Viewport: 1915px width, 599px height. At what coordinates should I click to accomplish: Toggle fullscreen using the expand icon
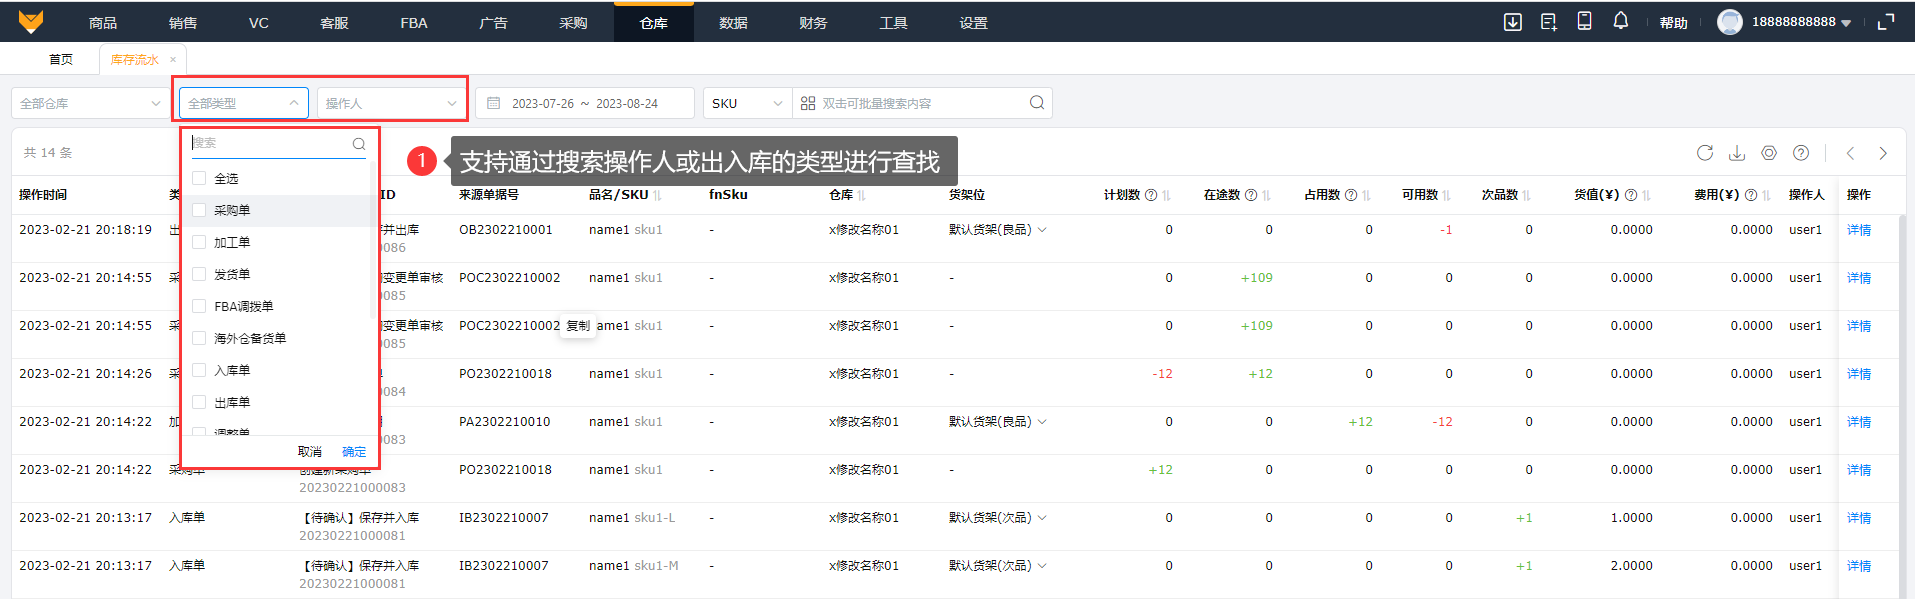1886,22
